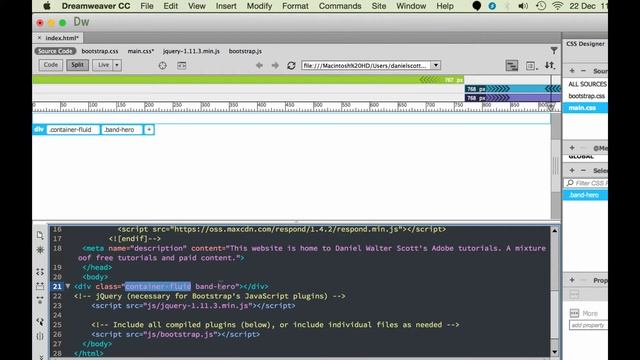Click the .container-fluid class tag
Viewport: 640px width, 360px height.
tap(72, 129)
